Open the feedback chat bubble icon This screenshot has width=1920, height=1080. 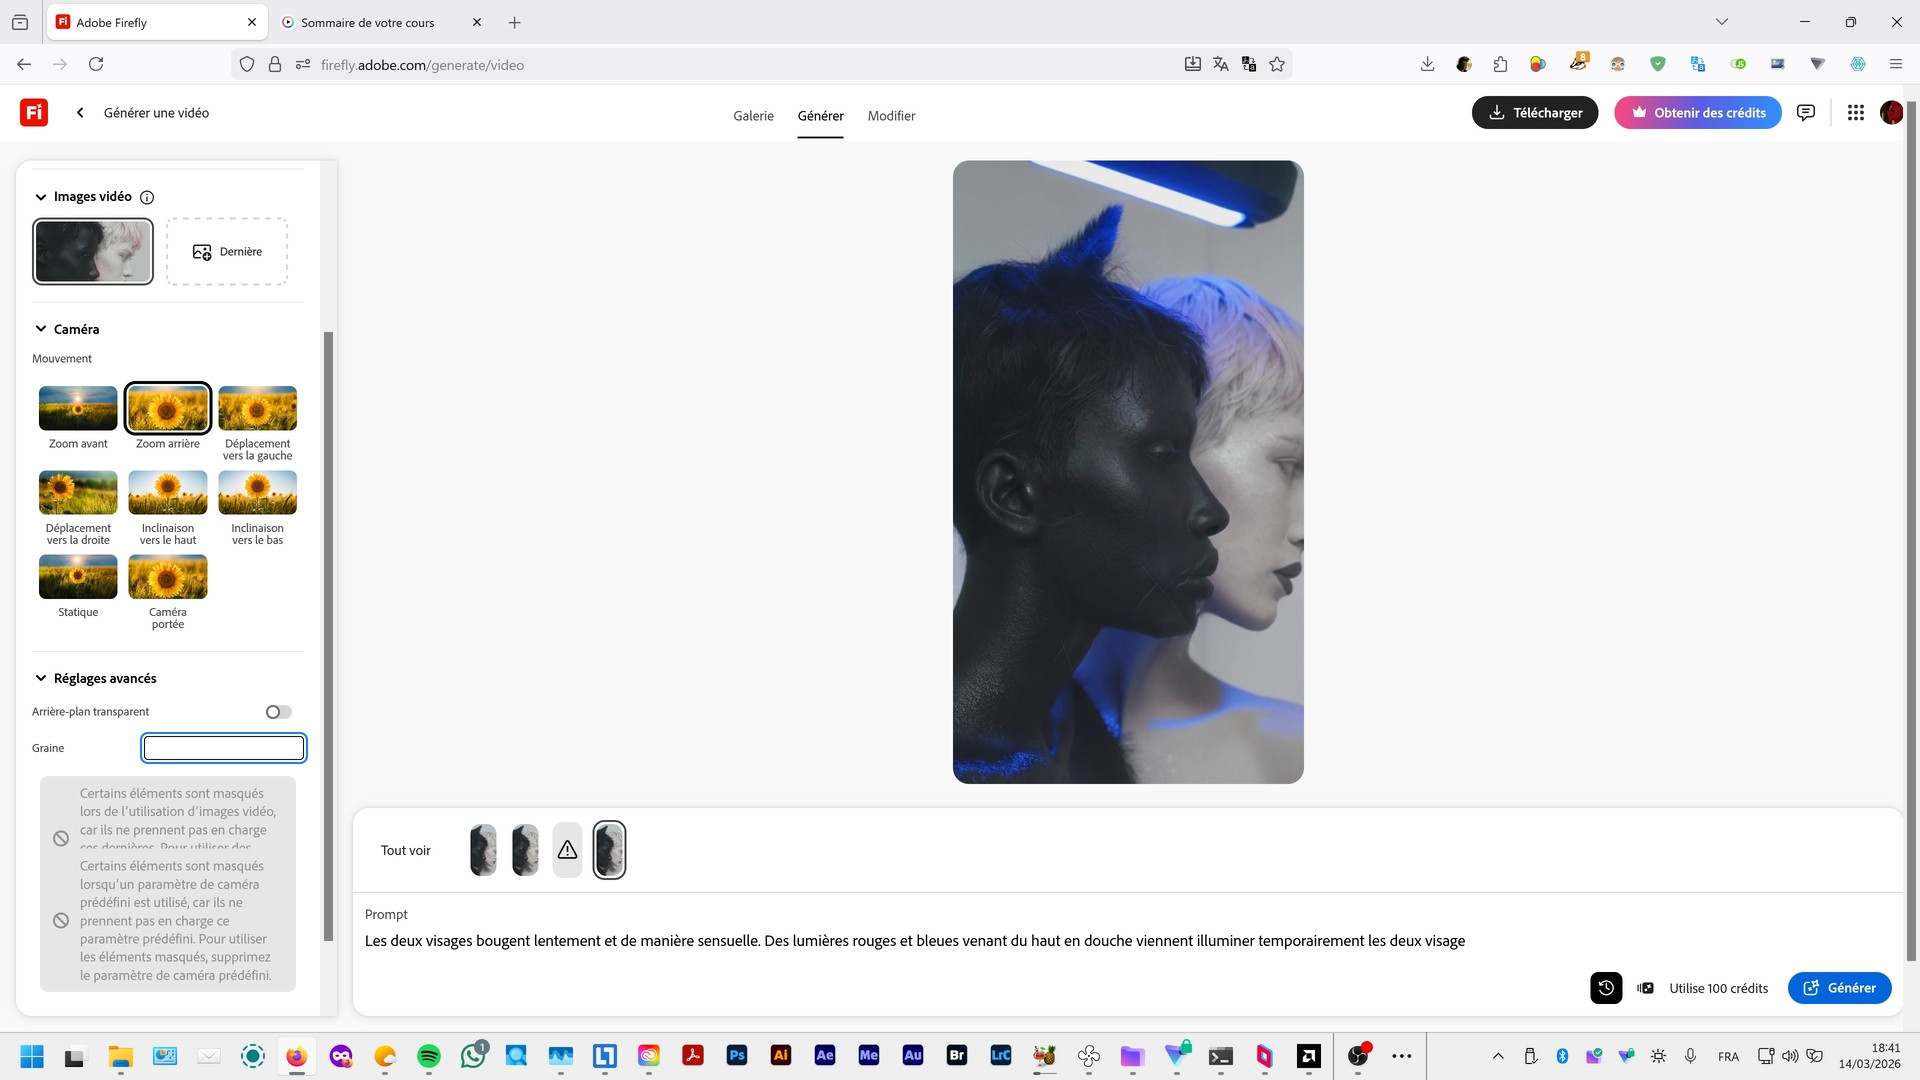[x=1806, y=113]
